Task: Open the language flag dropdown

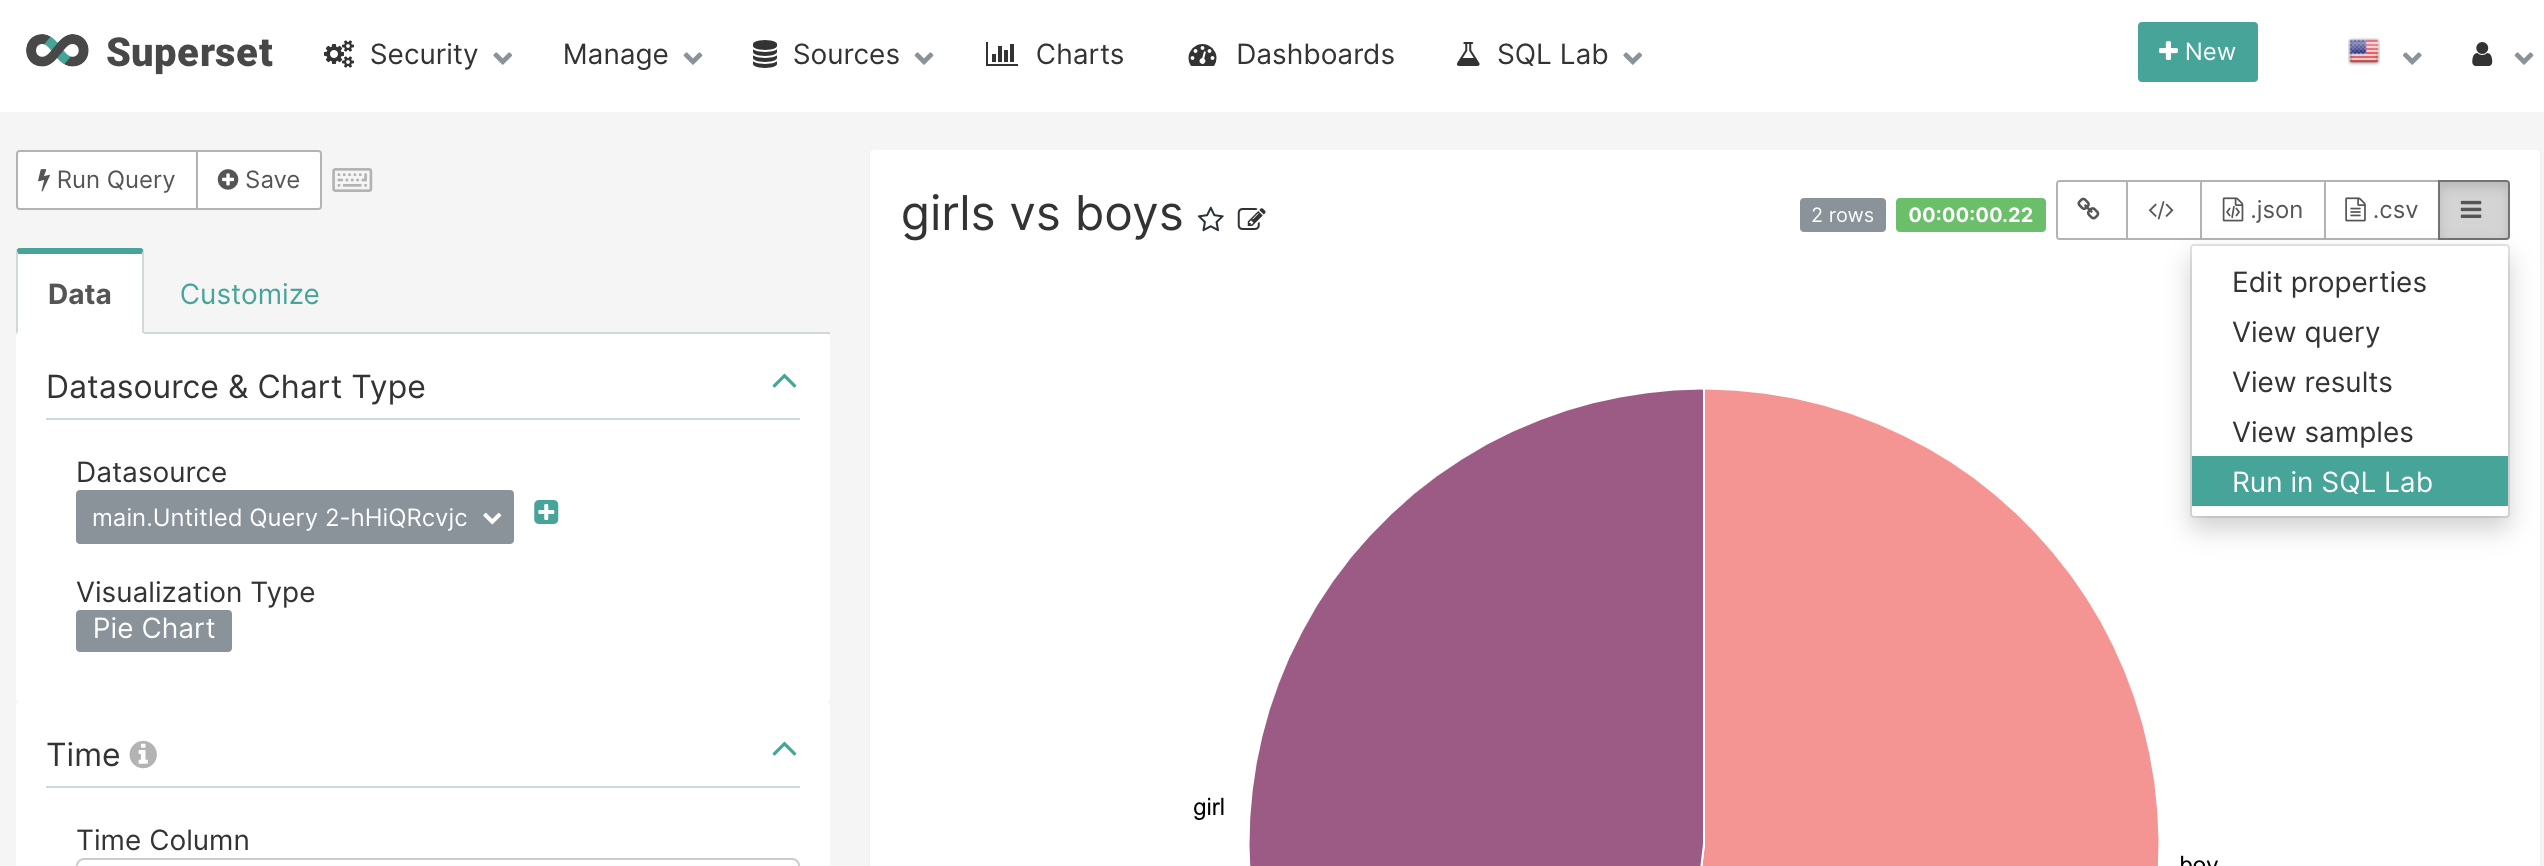Action: click(x=2383, y=54)
